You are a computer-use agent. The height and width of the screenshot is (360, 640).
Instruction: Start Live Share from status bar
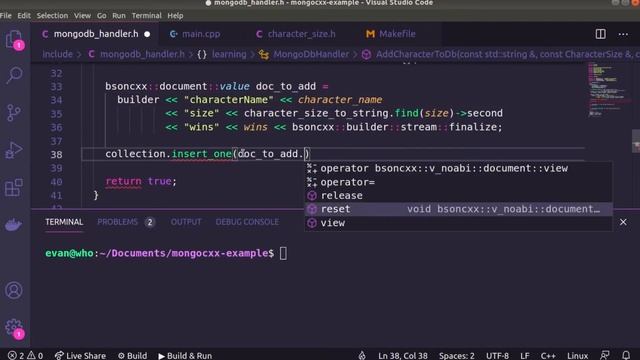80,356
